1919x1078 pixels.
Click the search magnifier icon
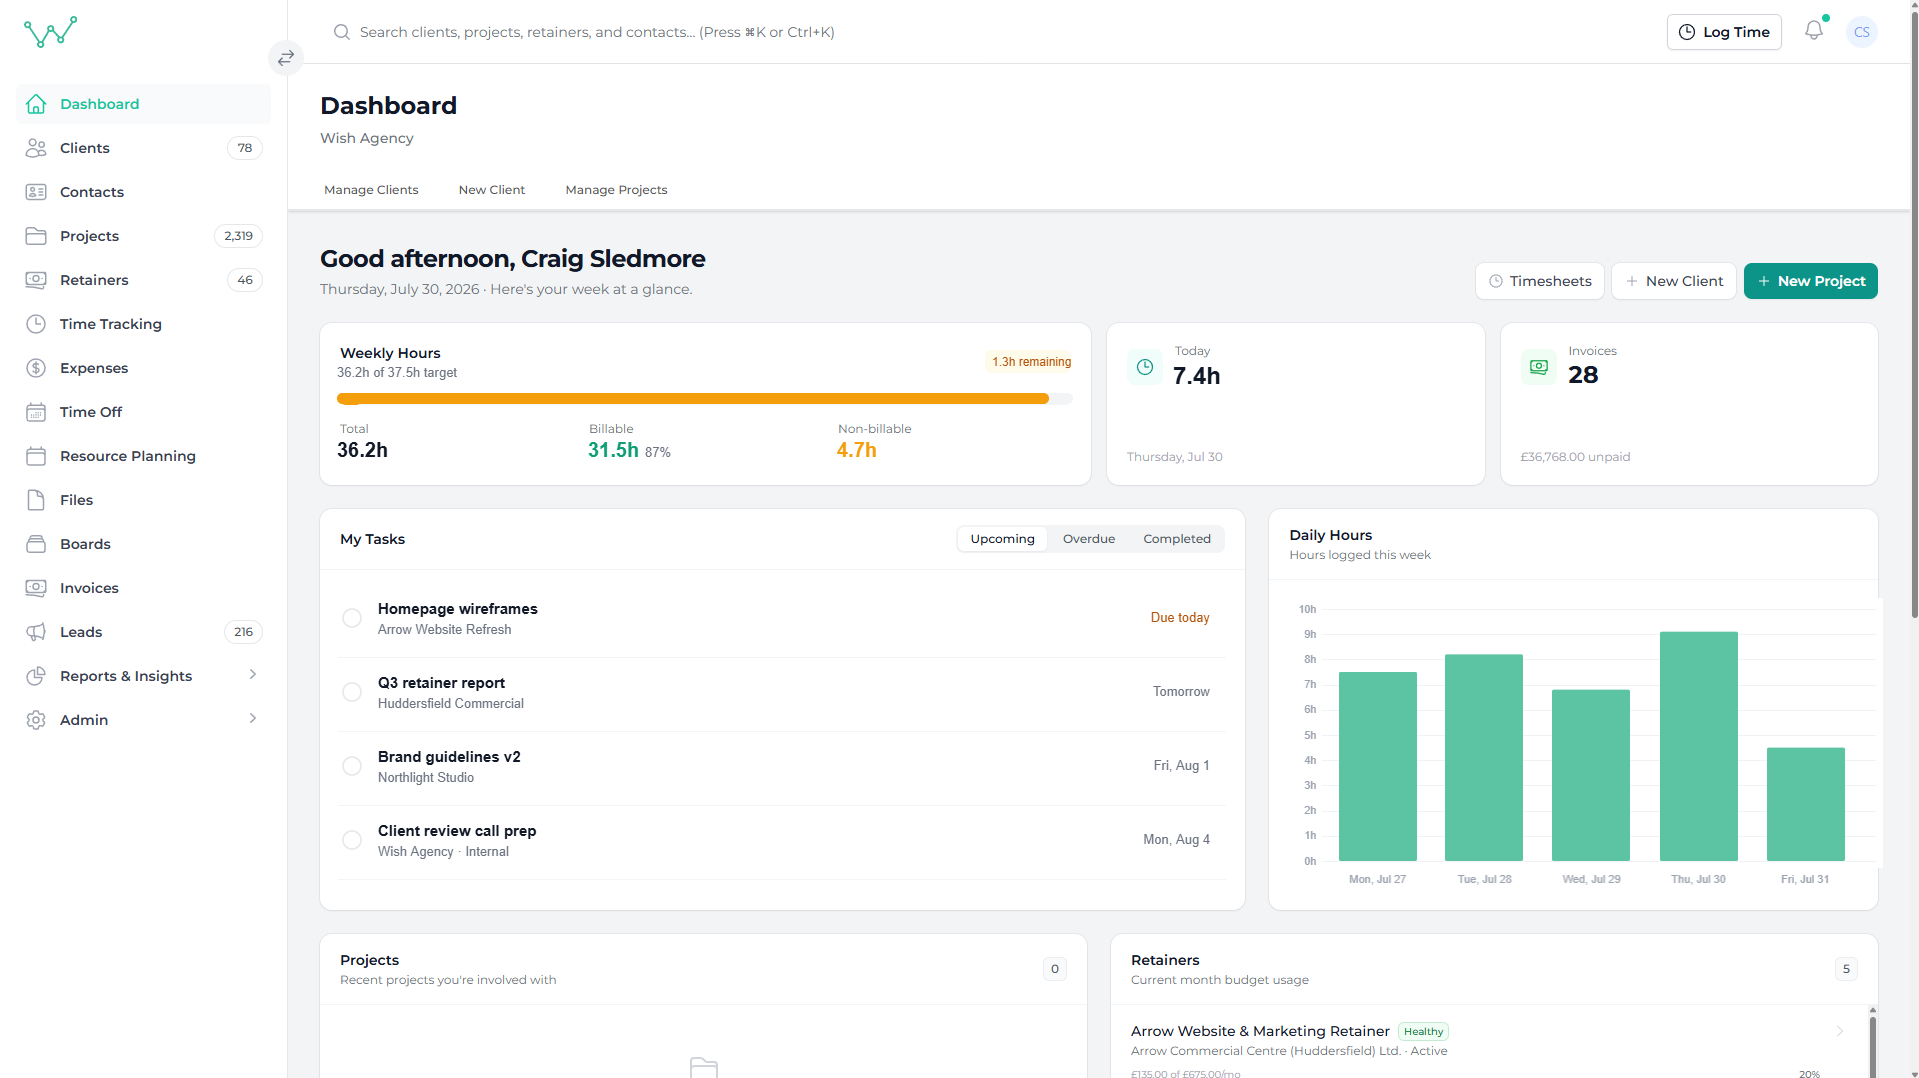(342, 32)
